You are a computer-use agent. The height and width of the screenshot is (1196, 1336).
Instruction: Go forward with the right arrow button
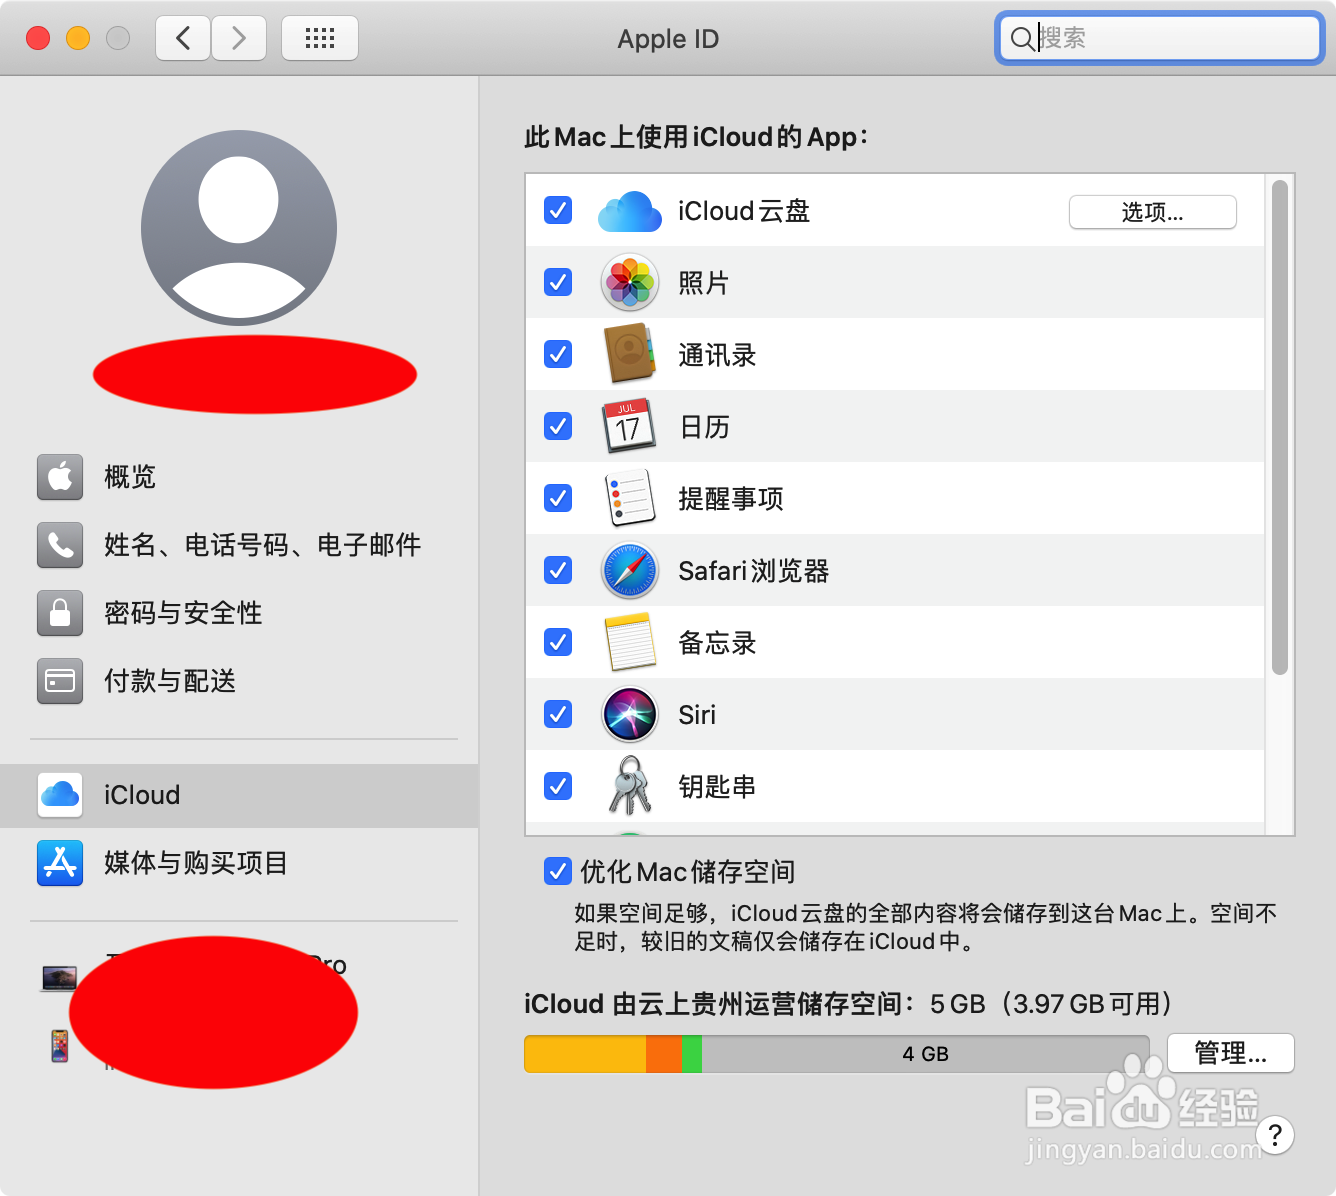click(x=239, y=38)
